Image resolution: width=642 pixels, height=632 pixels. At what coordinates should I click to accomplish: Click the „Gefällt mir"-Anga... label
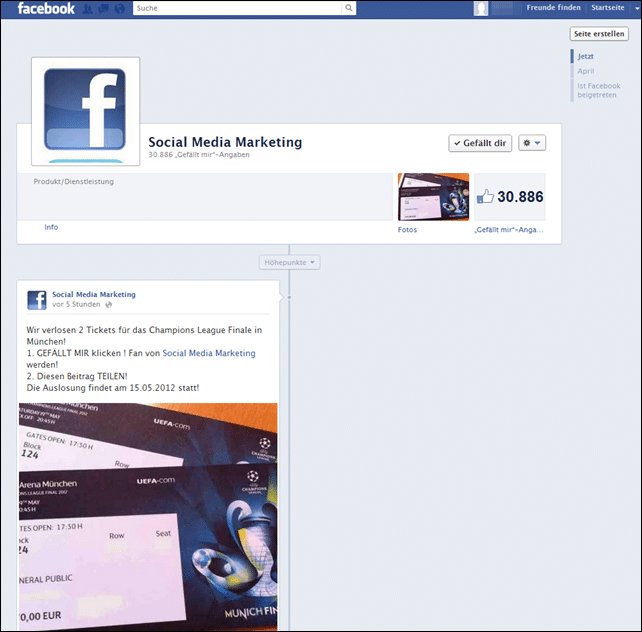[509, 230]
